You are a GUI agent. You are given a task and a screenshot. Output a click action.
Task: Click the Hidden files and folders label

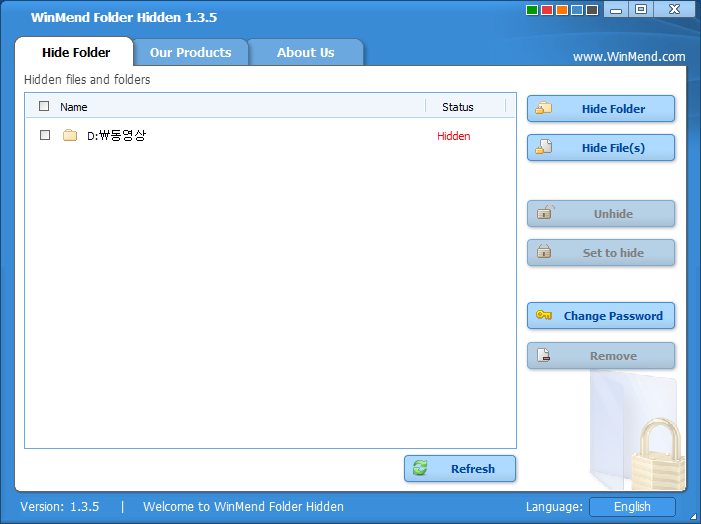(x=87, y=80)
